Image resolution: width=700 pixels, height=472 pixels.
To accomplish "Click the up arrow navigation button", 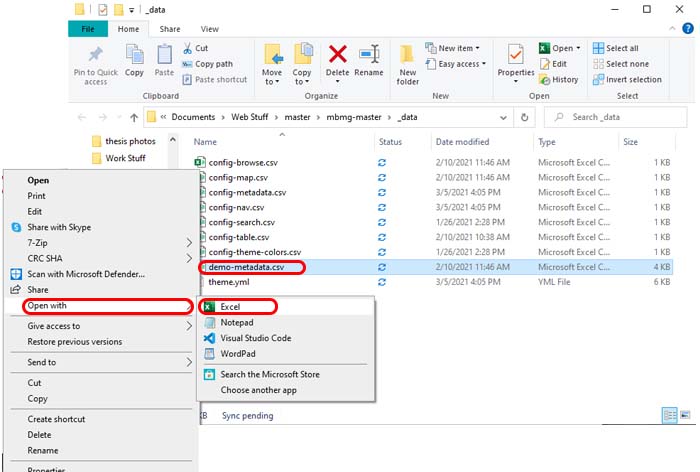I will click(135, 117).
